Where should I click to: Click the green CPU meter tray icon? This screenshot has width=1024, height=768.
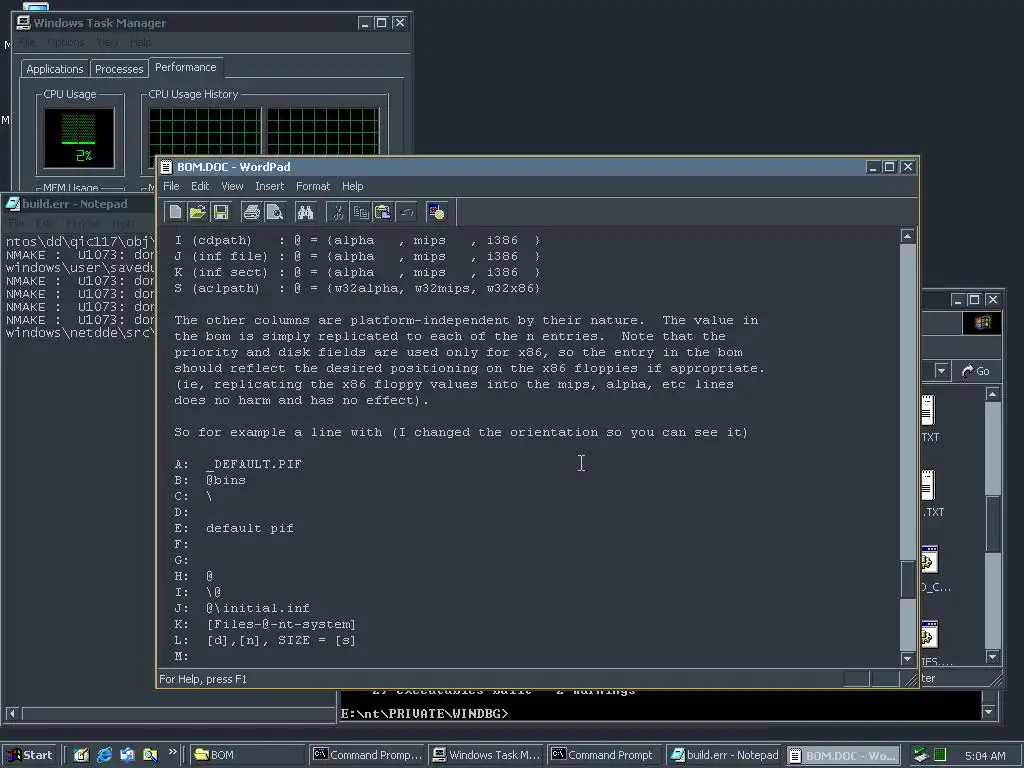(940, 755)
